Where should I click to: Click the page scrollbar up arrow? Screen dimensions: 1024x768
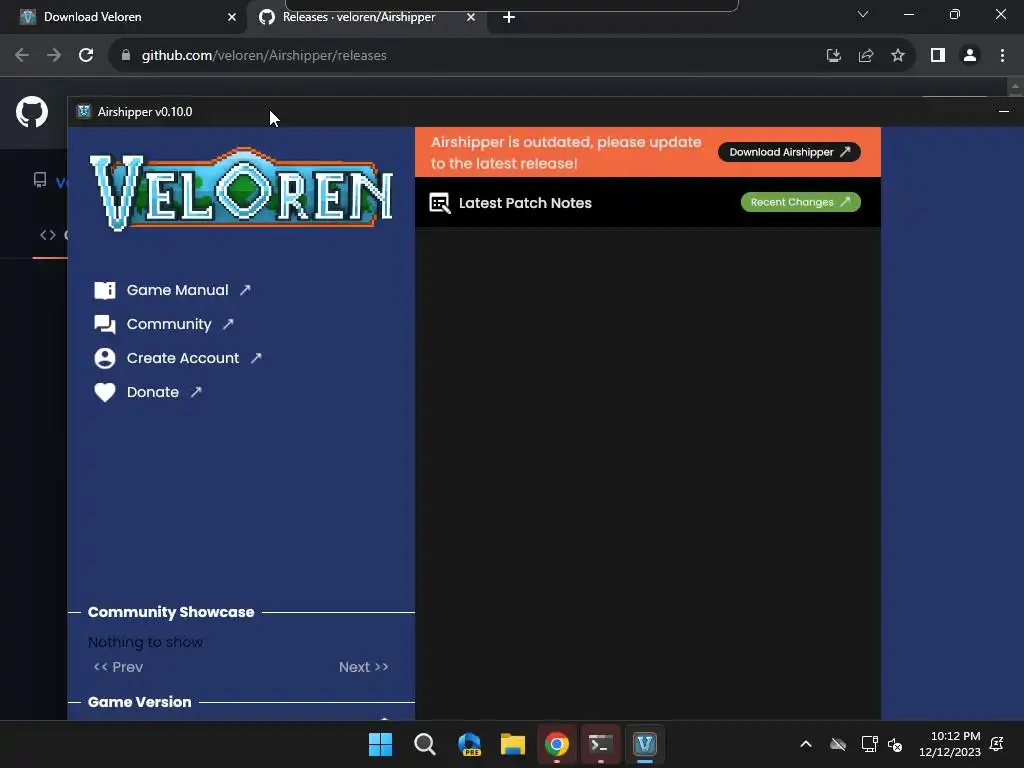pyautogui.click(x=1015, y=86)
